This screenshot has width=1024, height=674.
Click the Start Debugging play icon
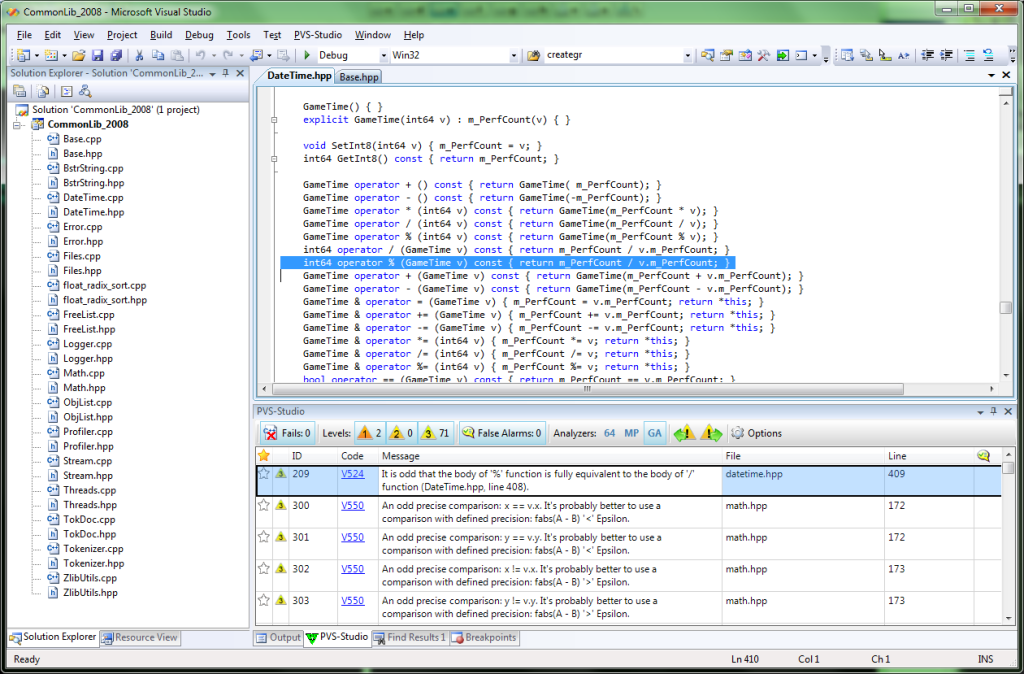(x=308, y=55)
